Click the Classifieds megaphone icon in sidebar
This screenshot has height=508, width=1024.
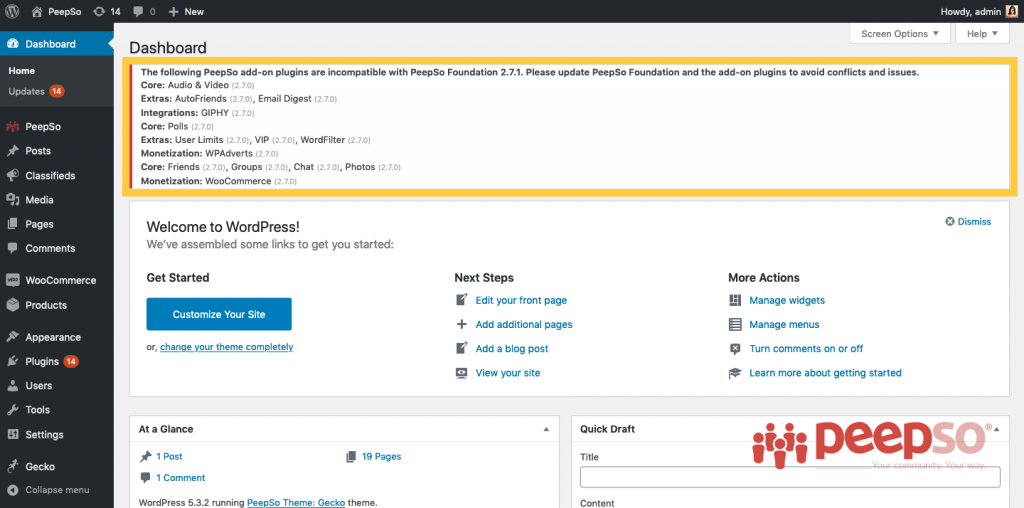click(12, 176)
